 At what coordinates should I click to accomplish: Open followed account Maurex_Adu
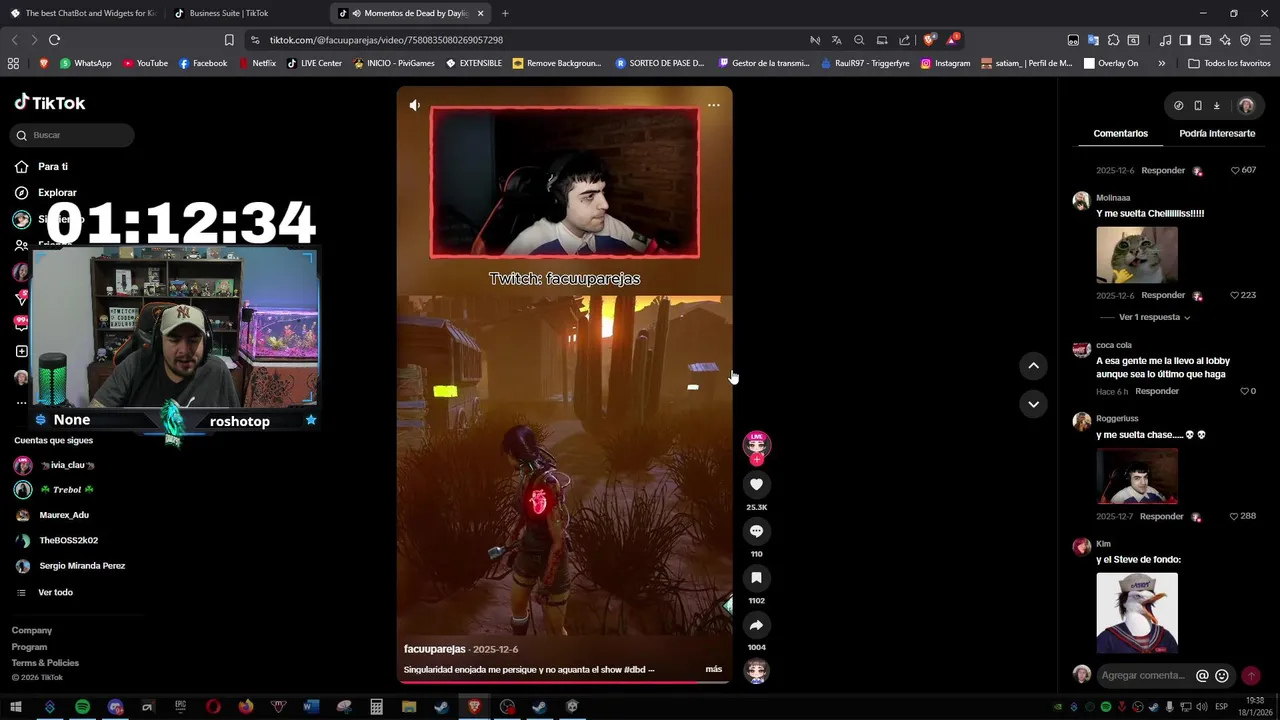click(x=63, y=515)
